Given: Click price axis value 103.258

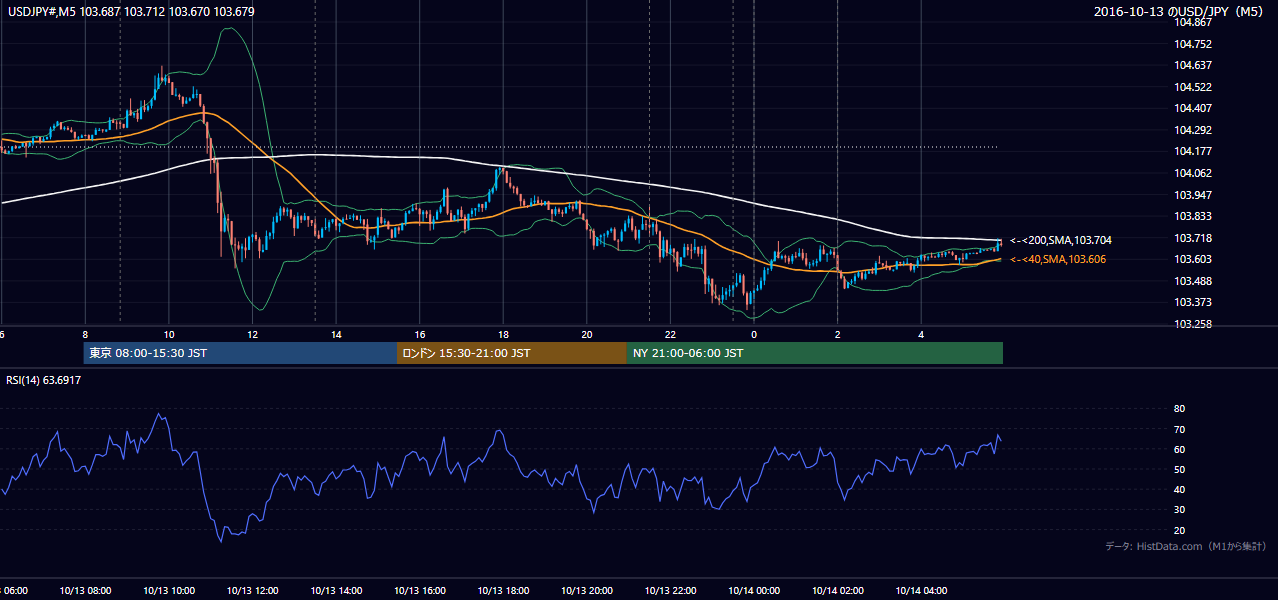Looking at the screenshot, I should click(1193, 324).
